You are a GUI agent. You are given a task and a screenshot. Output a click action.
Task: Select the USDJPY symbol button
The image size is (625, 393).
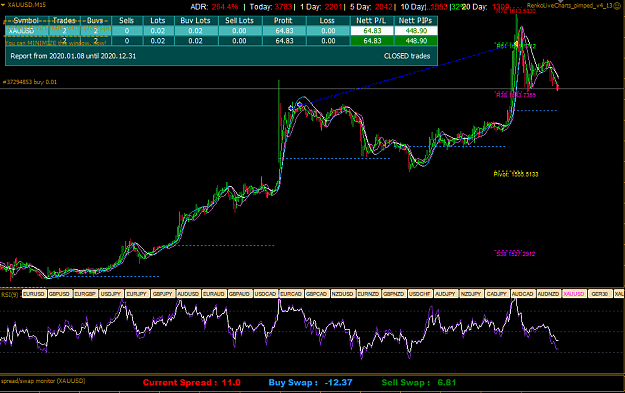click(x=111, y=294)
